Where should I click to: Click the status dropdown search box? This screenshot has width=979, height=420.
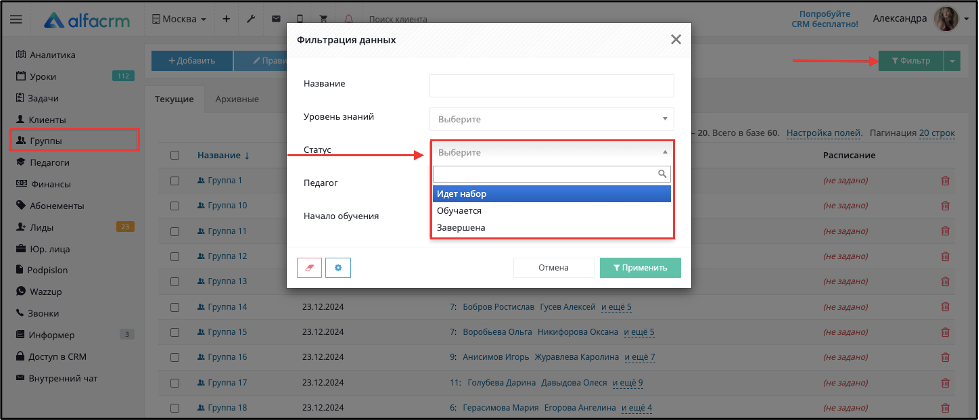point(552,174)
